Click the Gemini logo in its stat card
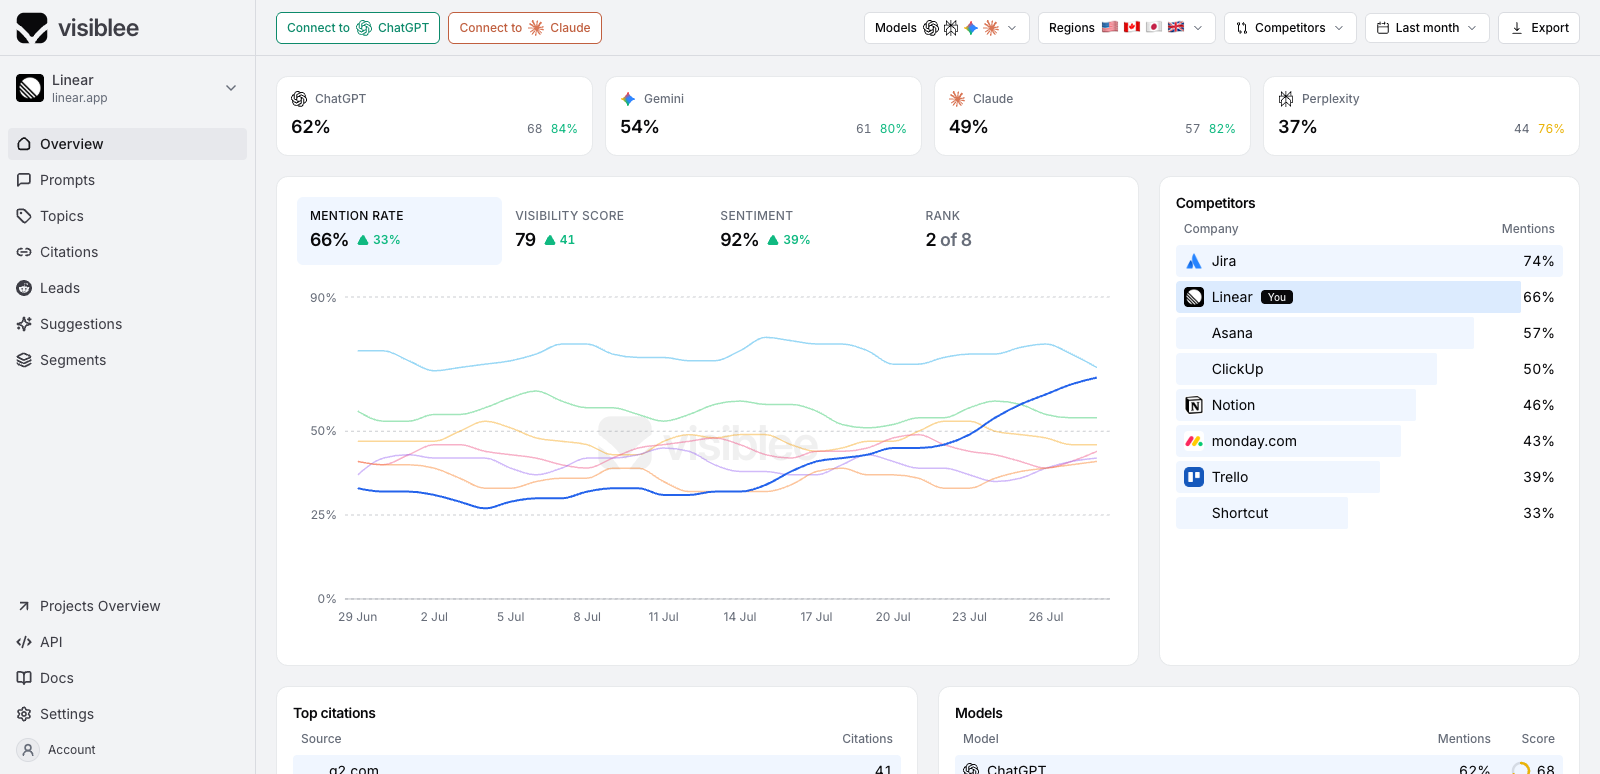The image size is (1600, 774). tap(628, 99)
